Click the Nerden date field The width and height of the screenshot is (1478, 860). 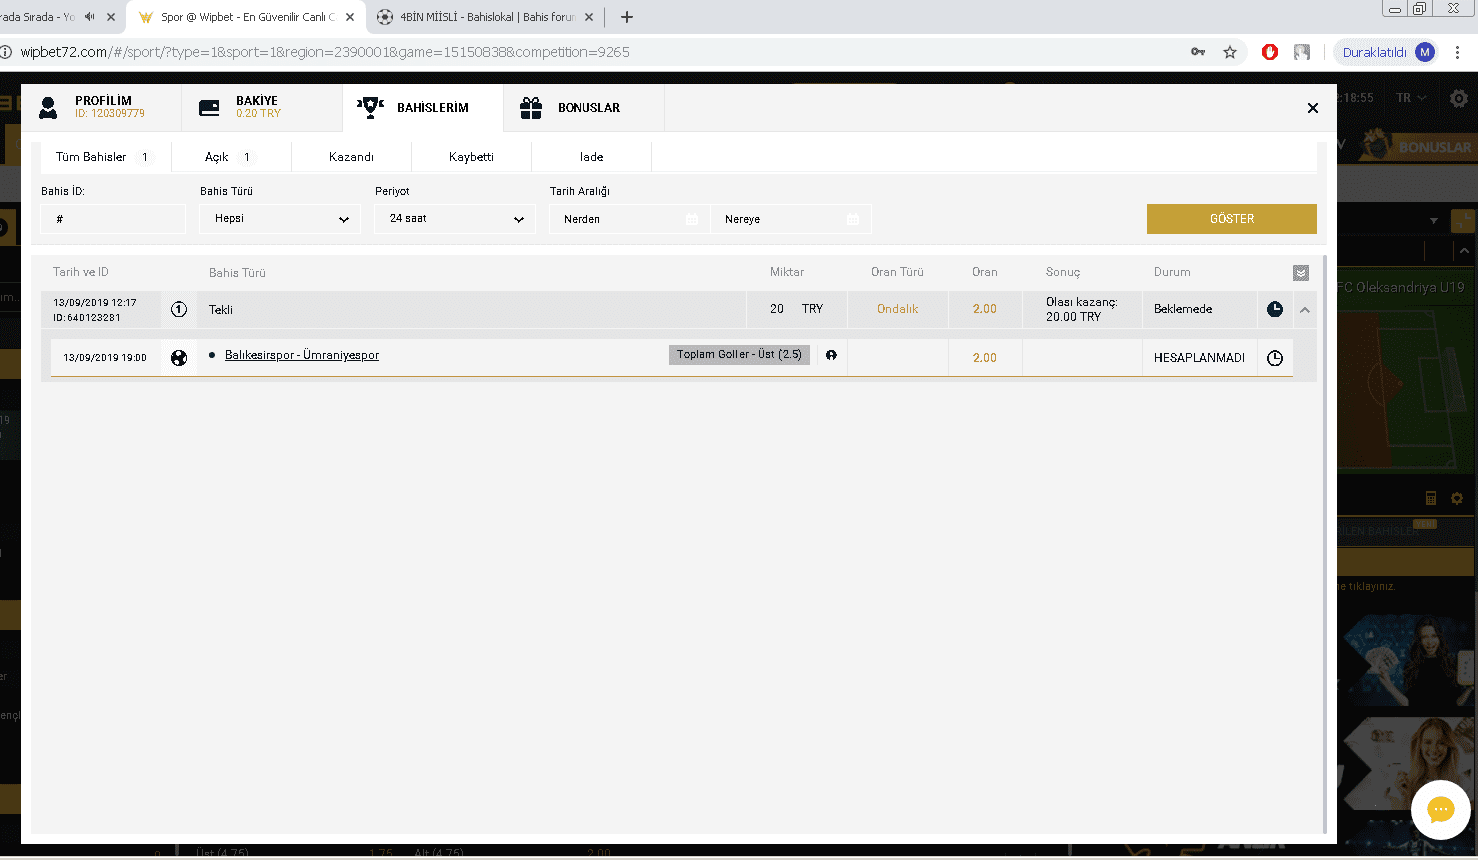(629, 219)
